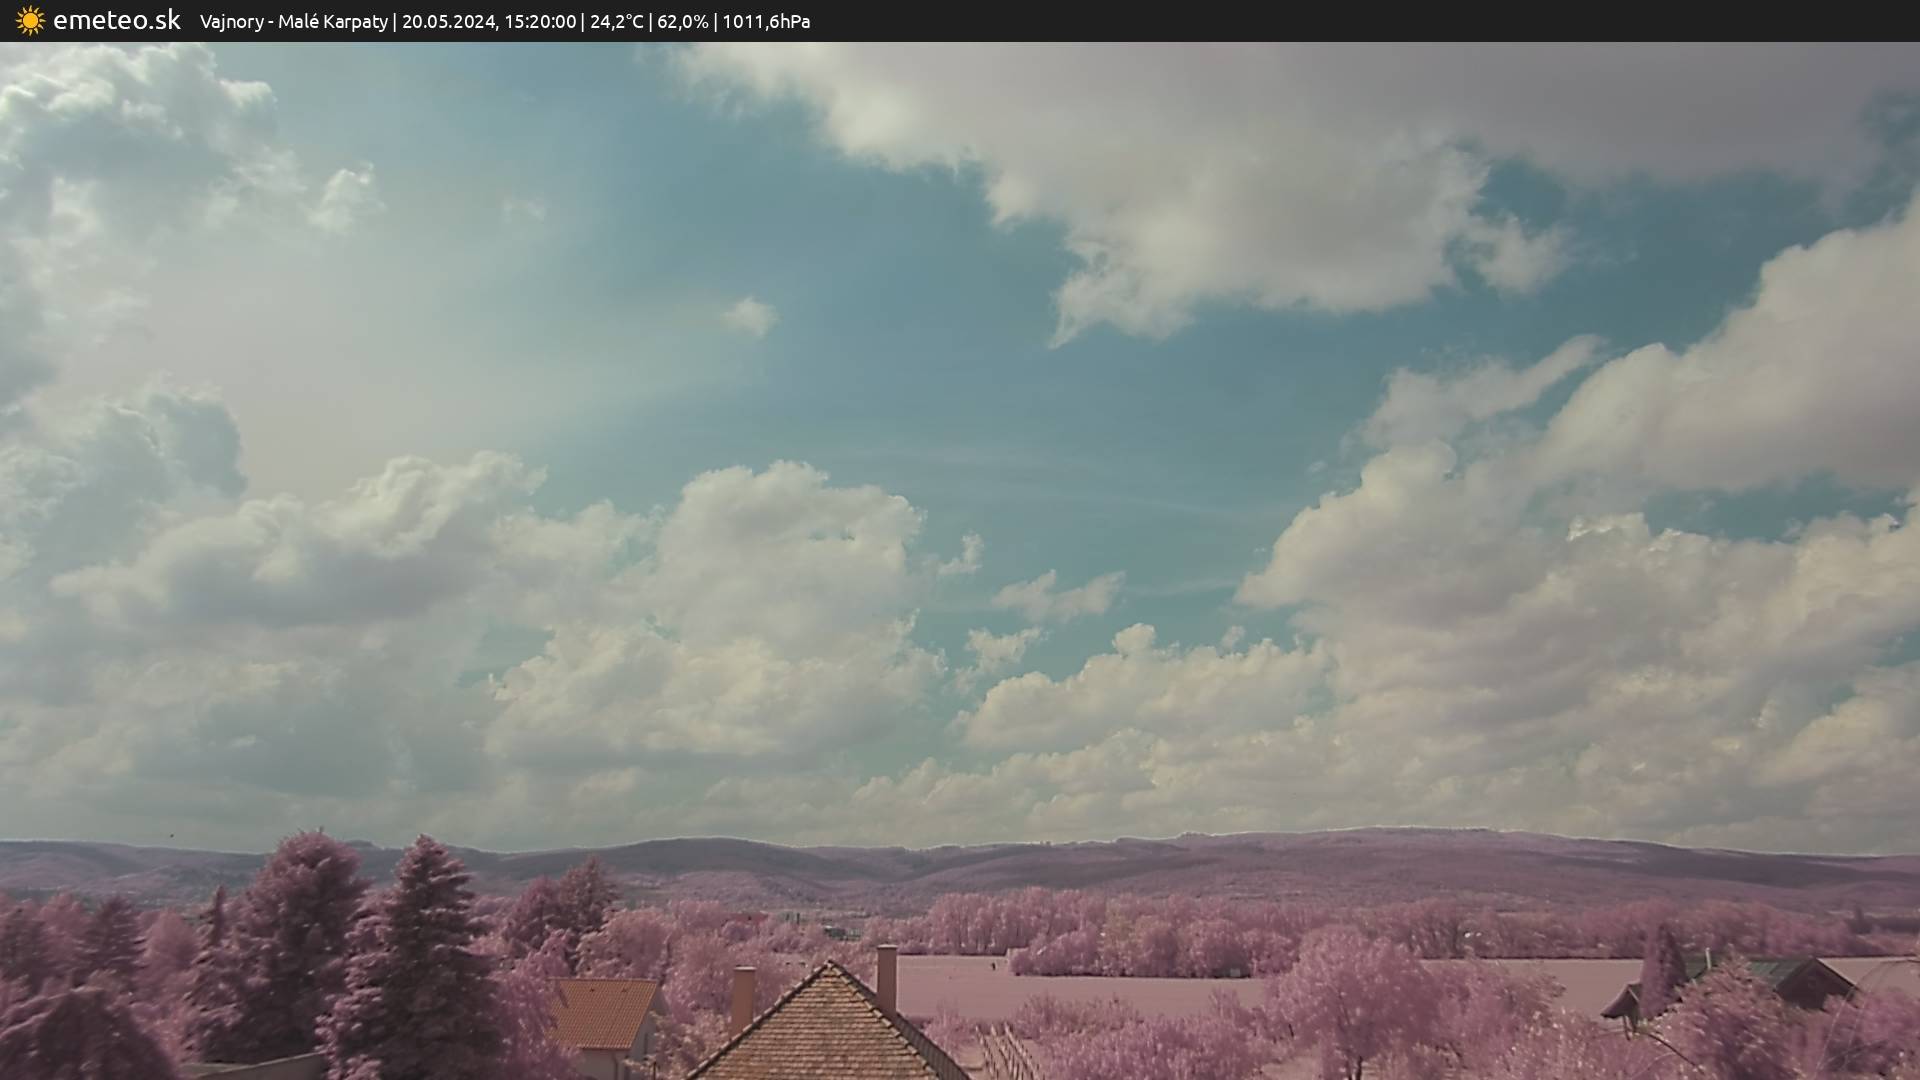
Task: Click the small orange roof on left
Action: tap(602, 1012)
